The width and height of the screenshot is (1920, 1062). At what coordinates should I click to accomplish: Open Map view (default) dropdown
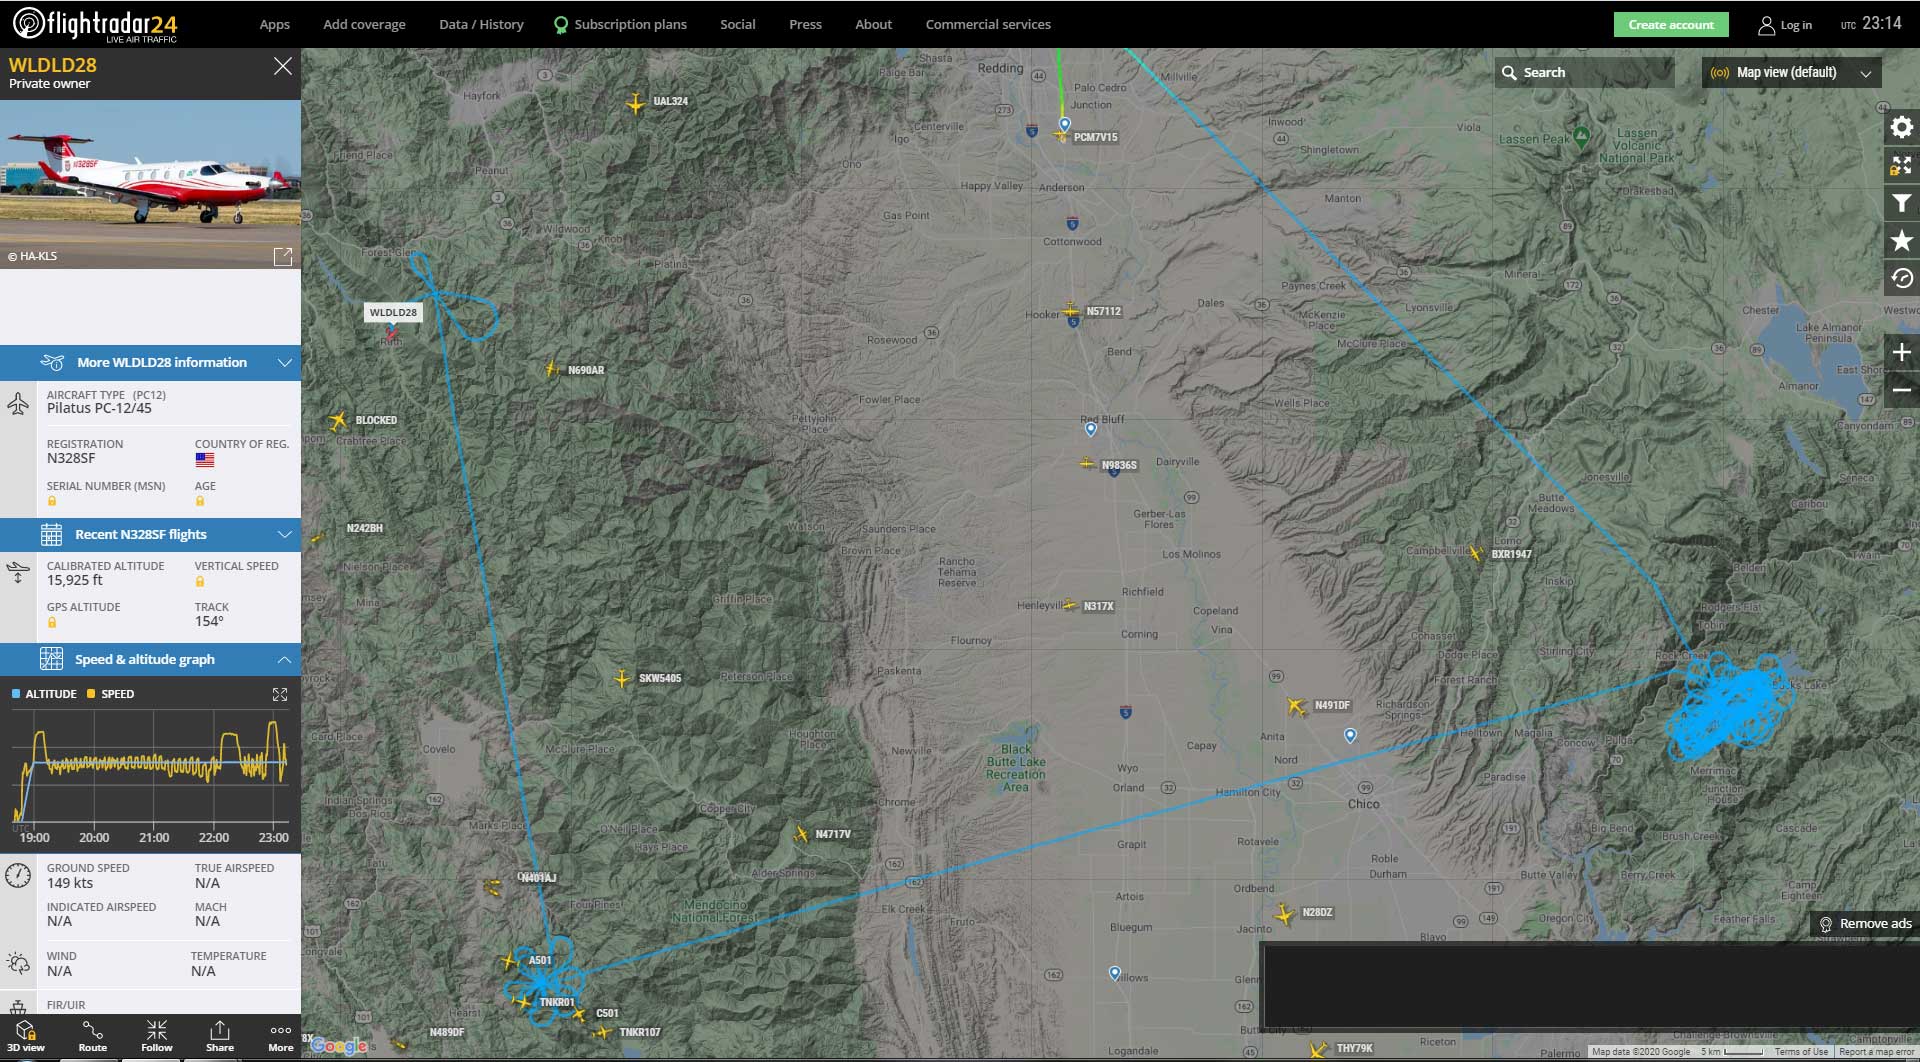pyautogui.click(x=1791, y=73)
